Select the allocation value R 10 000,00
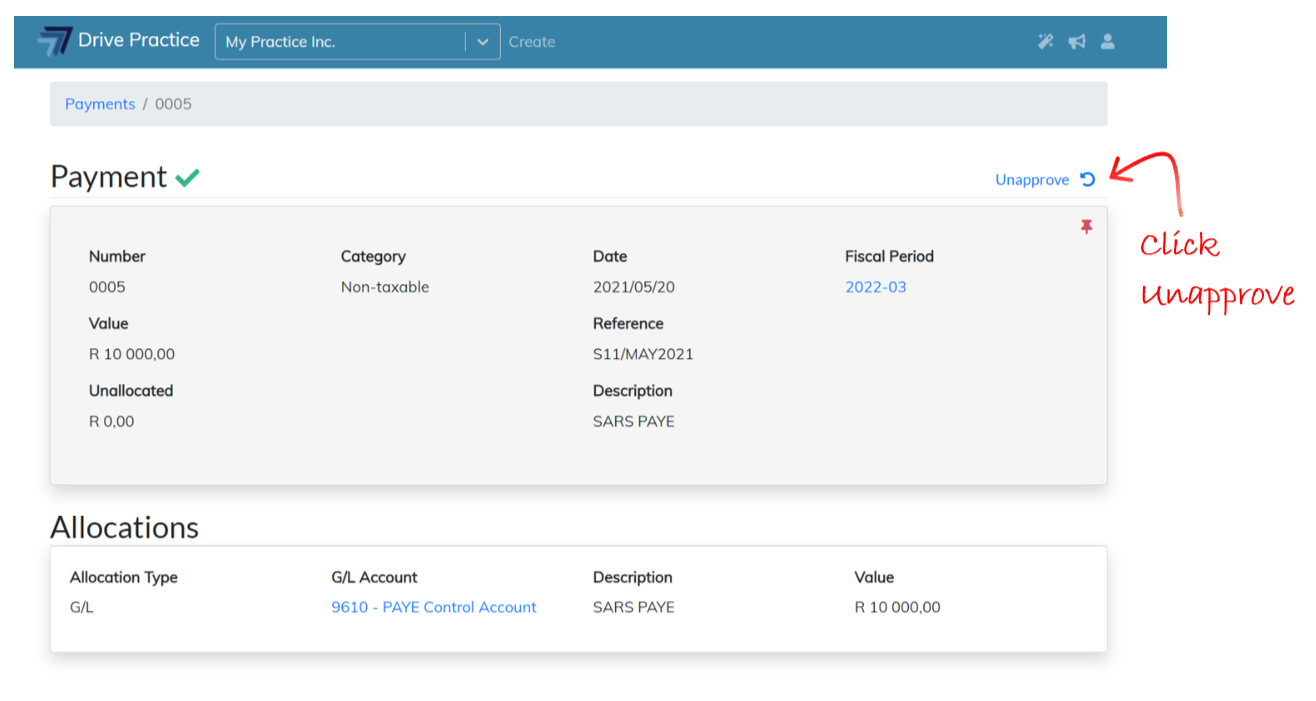 (x=897, y=607)
